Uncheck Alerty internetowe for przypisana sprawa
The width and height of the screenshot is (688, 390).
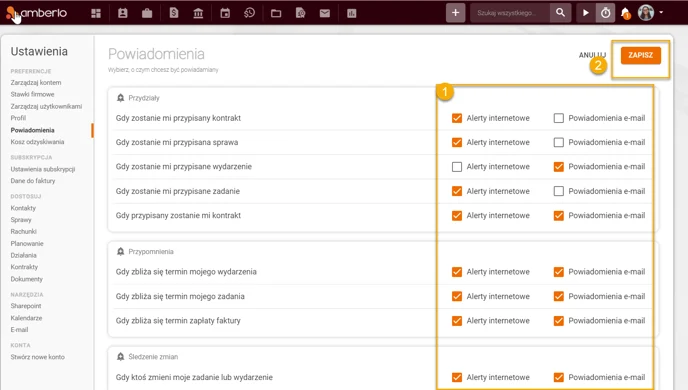point(457,142)
